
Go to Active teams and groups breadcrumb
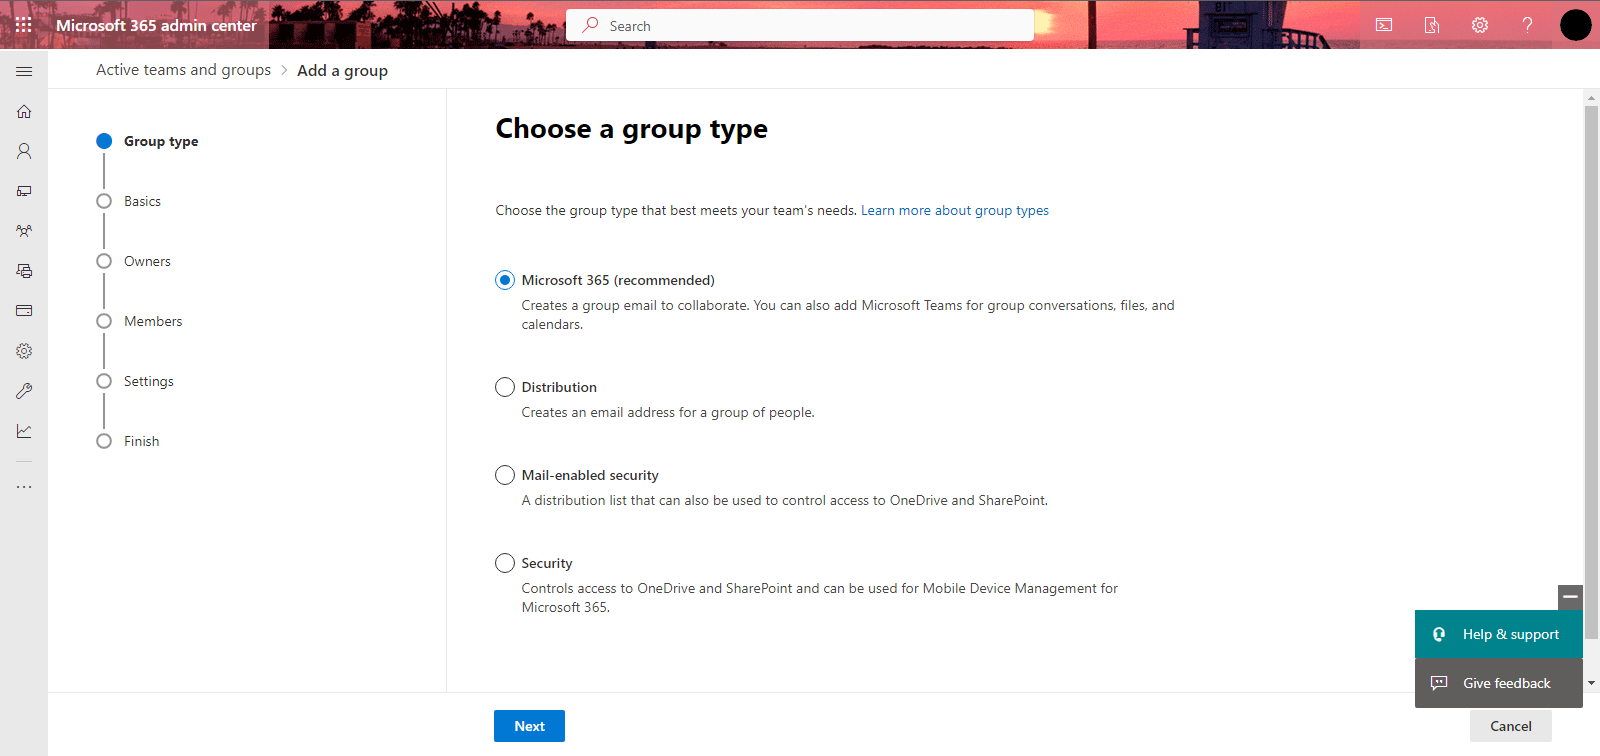(183, 70)
